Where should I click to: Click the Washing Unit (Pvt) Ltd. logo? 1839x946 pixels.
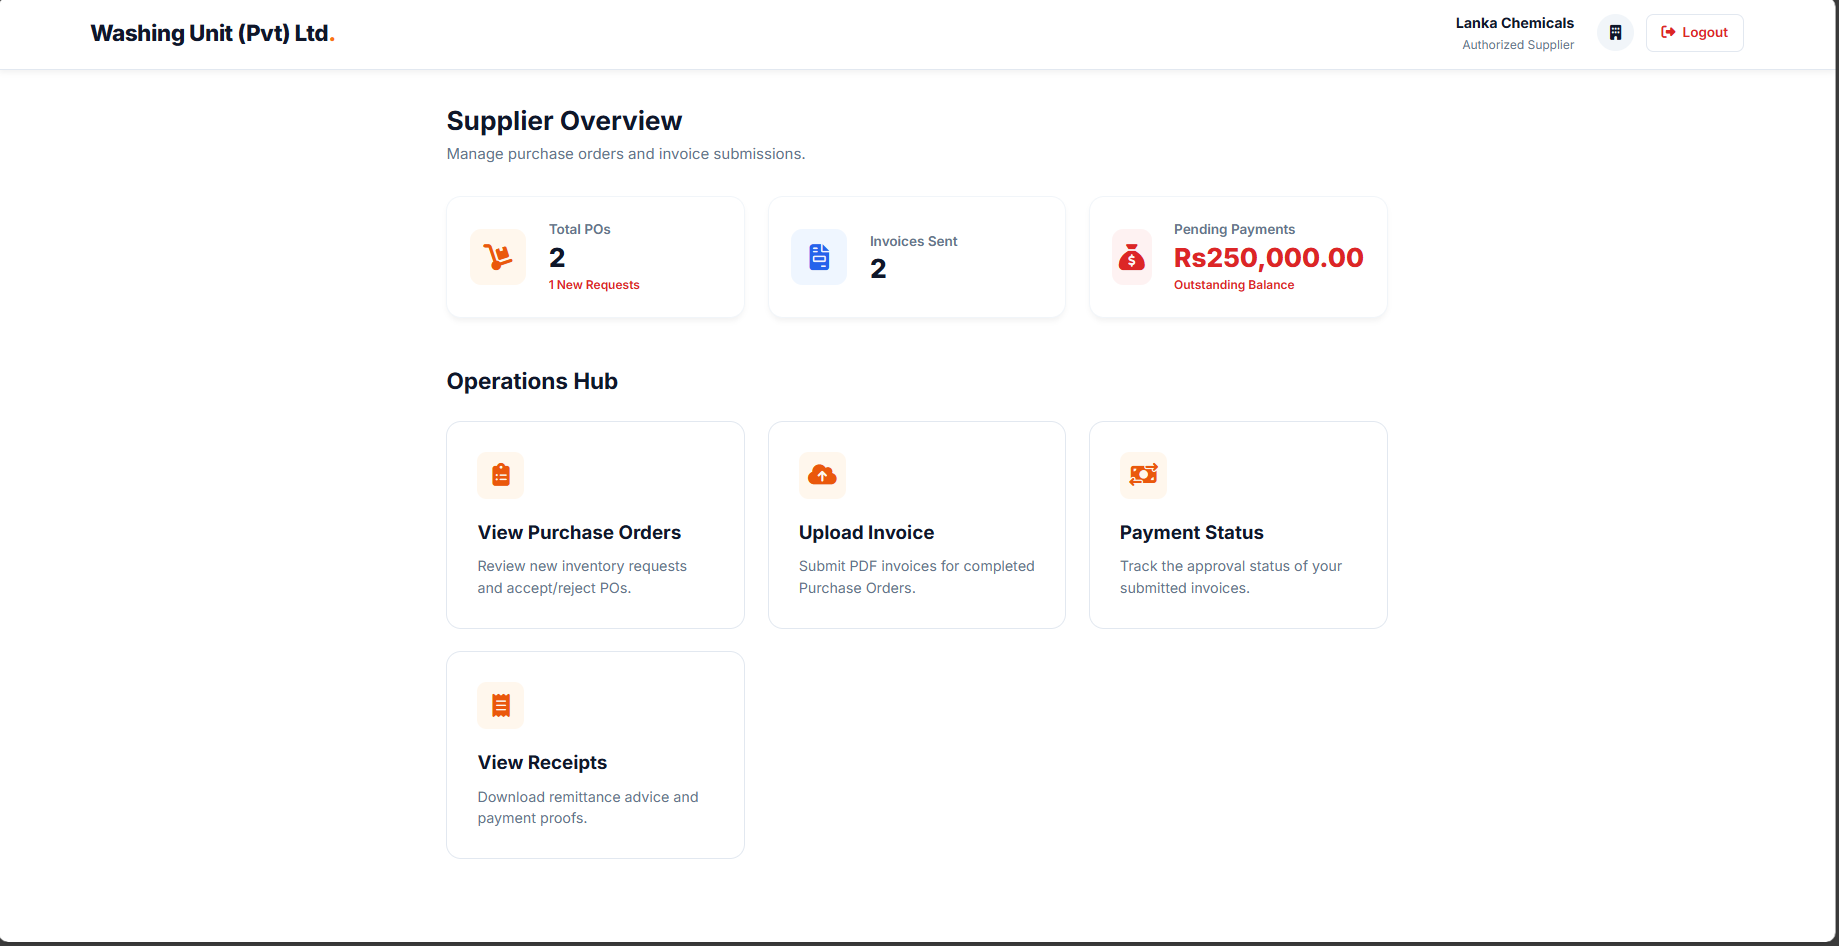click(x=212, y=33)
